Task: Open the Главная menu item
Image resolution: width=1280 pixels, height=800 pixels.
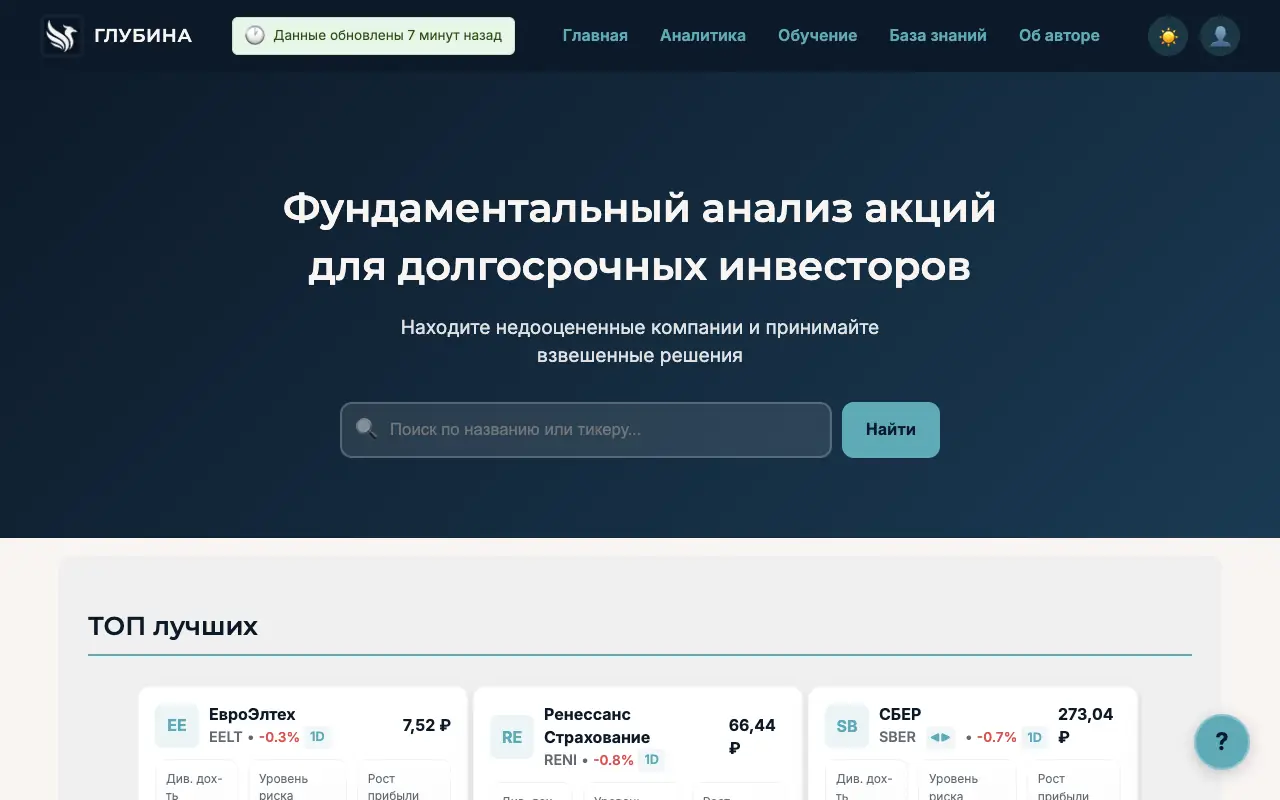Action: (x=595, y=36)
